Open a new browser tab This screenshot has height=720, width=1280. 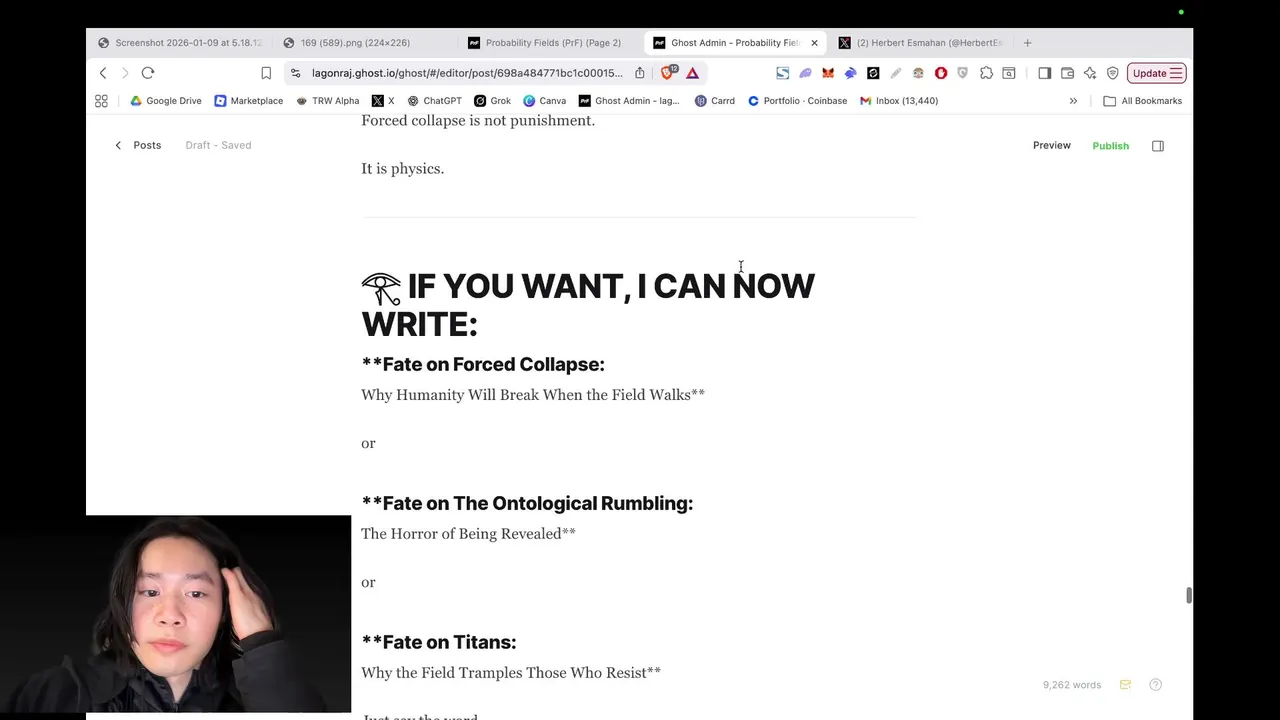tap(1027, 43)
